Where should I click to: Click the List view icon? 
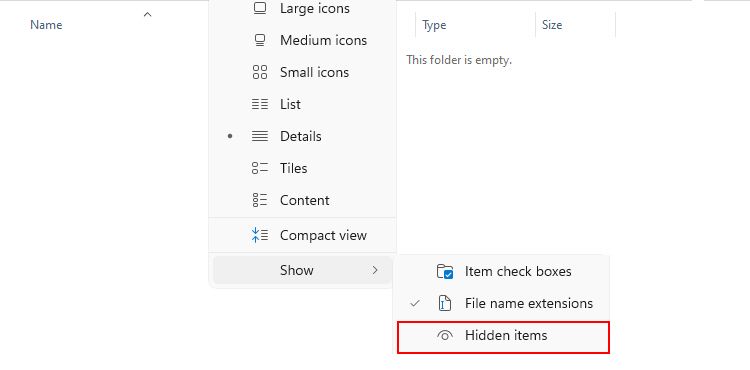[260, 104]
